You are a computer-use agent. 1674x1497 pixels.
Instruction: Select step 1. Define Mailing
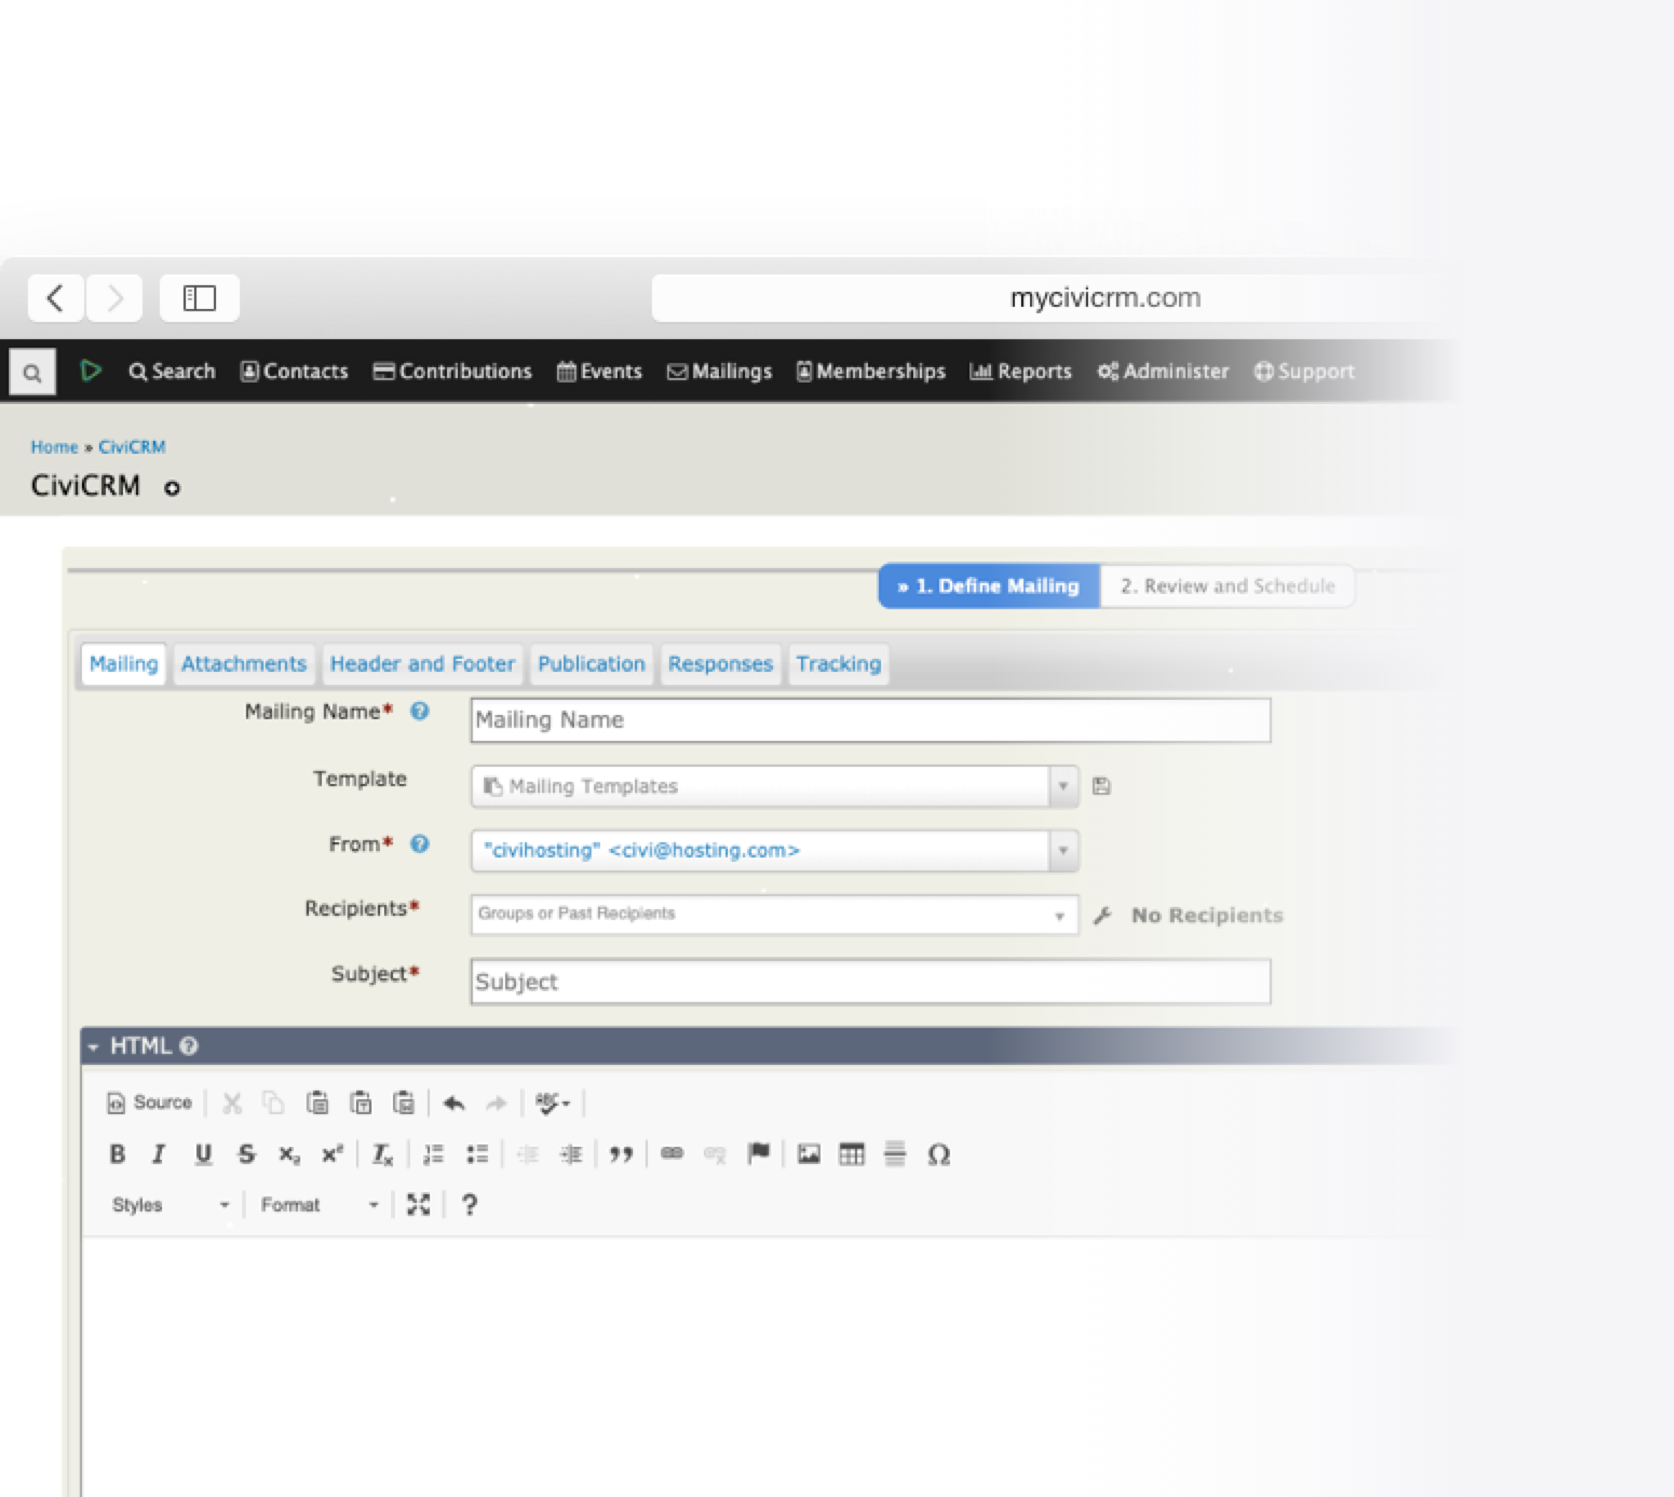(x=989, y=586)
